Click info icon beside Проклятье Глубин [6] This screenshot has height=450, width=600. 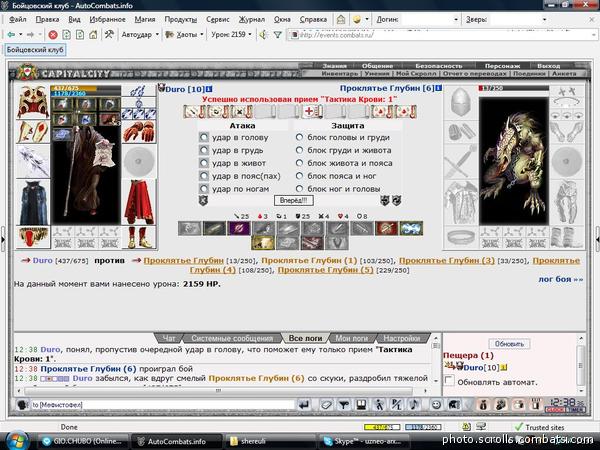(439, 88)
